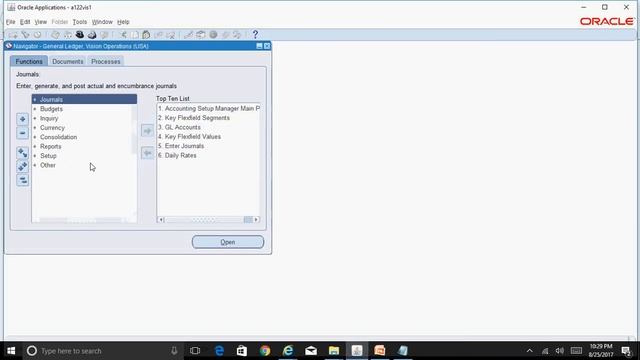Image resolution: width=640 pixels, height=360 pixels.
Task: Click the Delete Record toolbar icon
Action: point(171,35)
